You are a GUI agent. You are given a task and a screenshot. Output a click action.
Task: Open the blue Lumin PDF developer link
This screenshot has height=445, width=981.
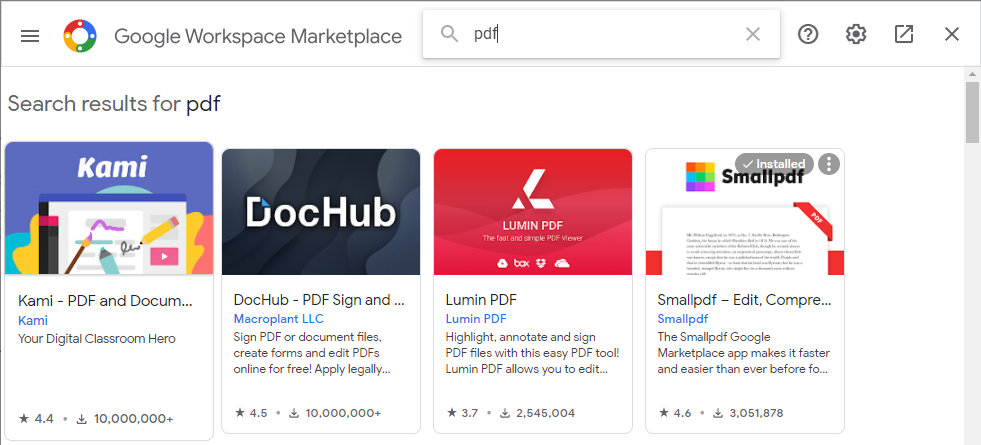476,319
